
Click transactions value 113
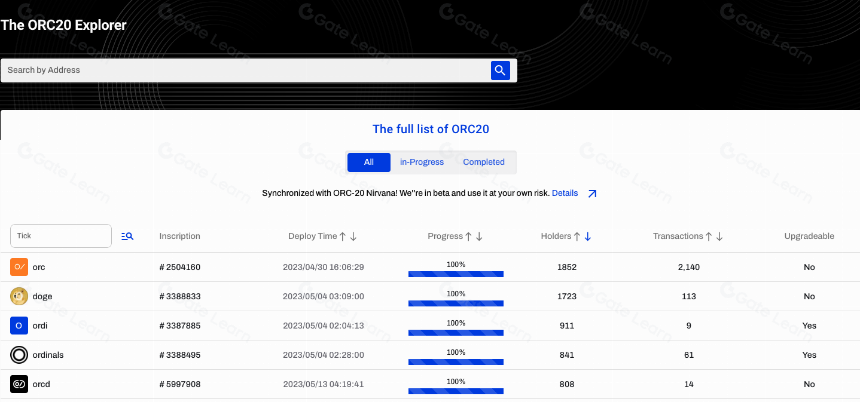pyautogui.click(x=688, y=296)
